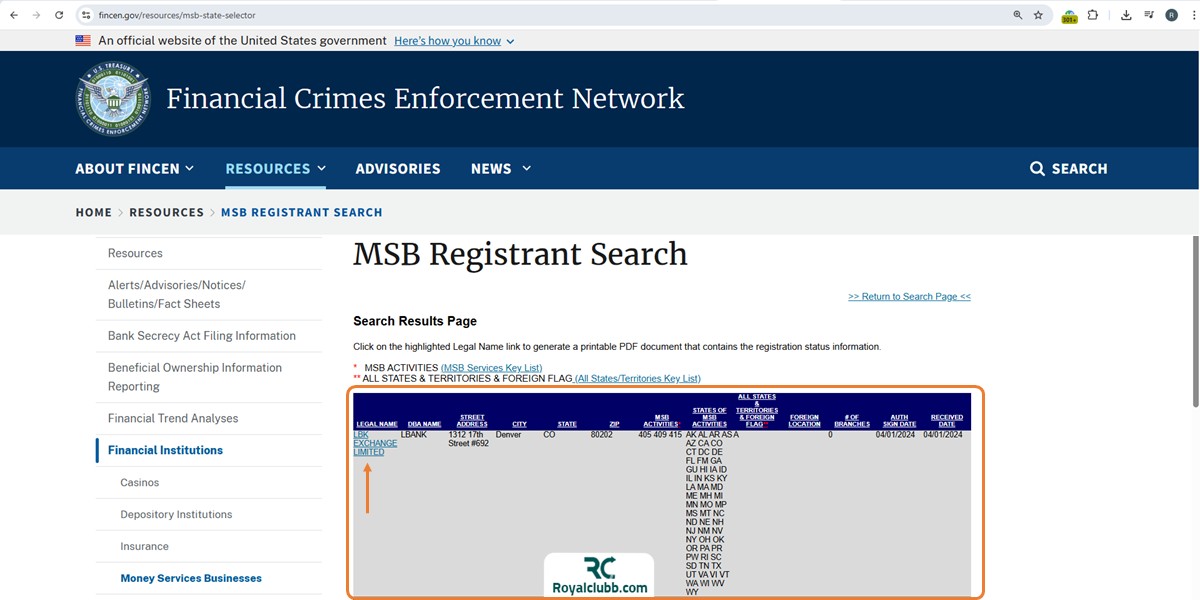The width and height of the screenshot is (1200, 600).
Task: Expand the About FinCEN dropdown menu
Action: (134, 168)
